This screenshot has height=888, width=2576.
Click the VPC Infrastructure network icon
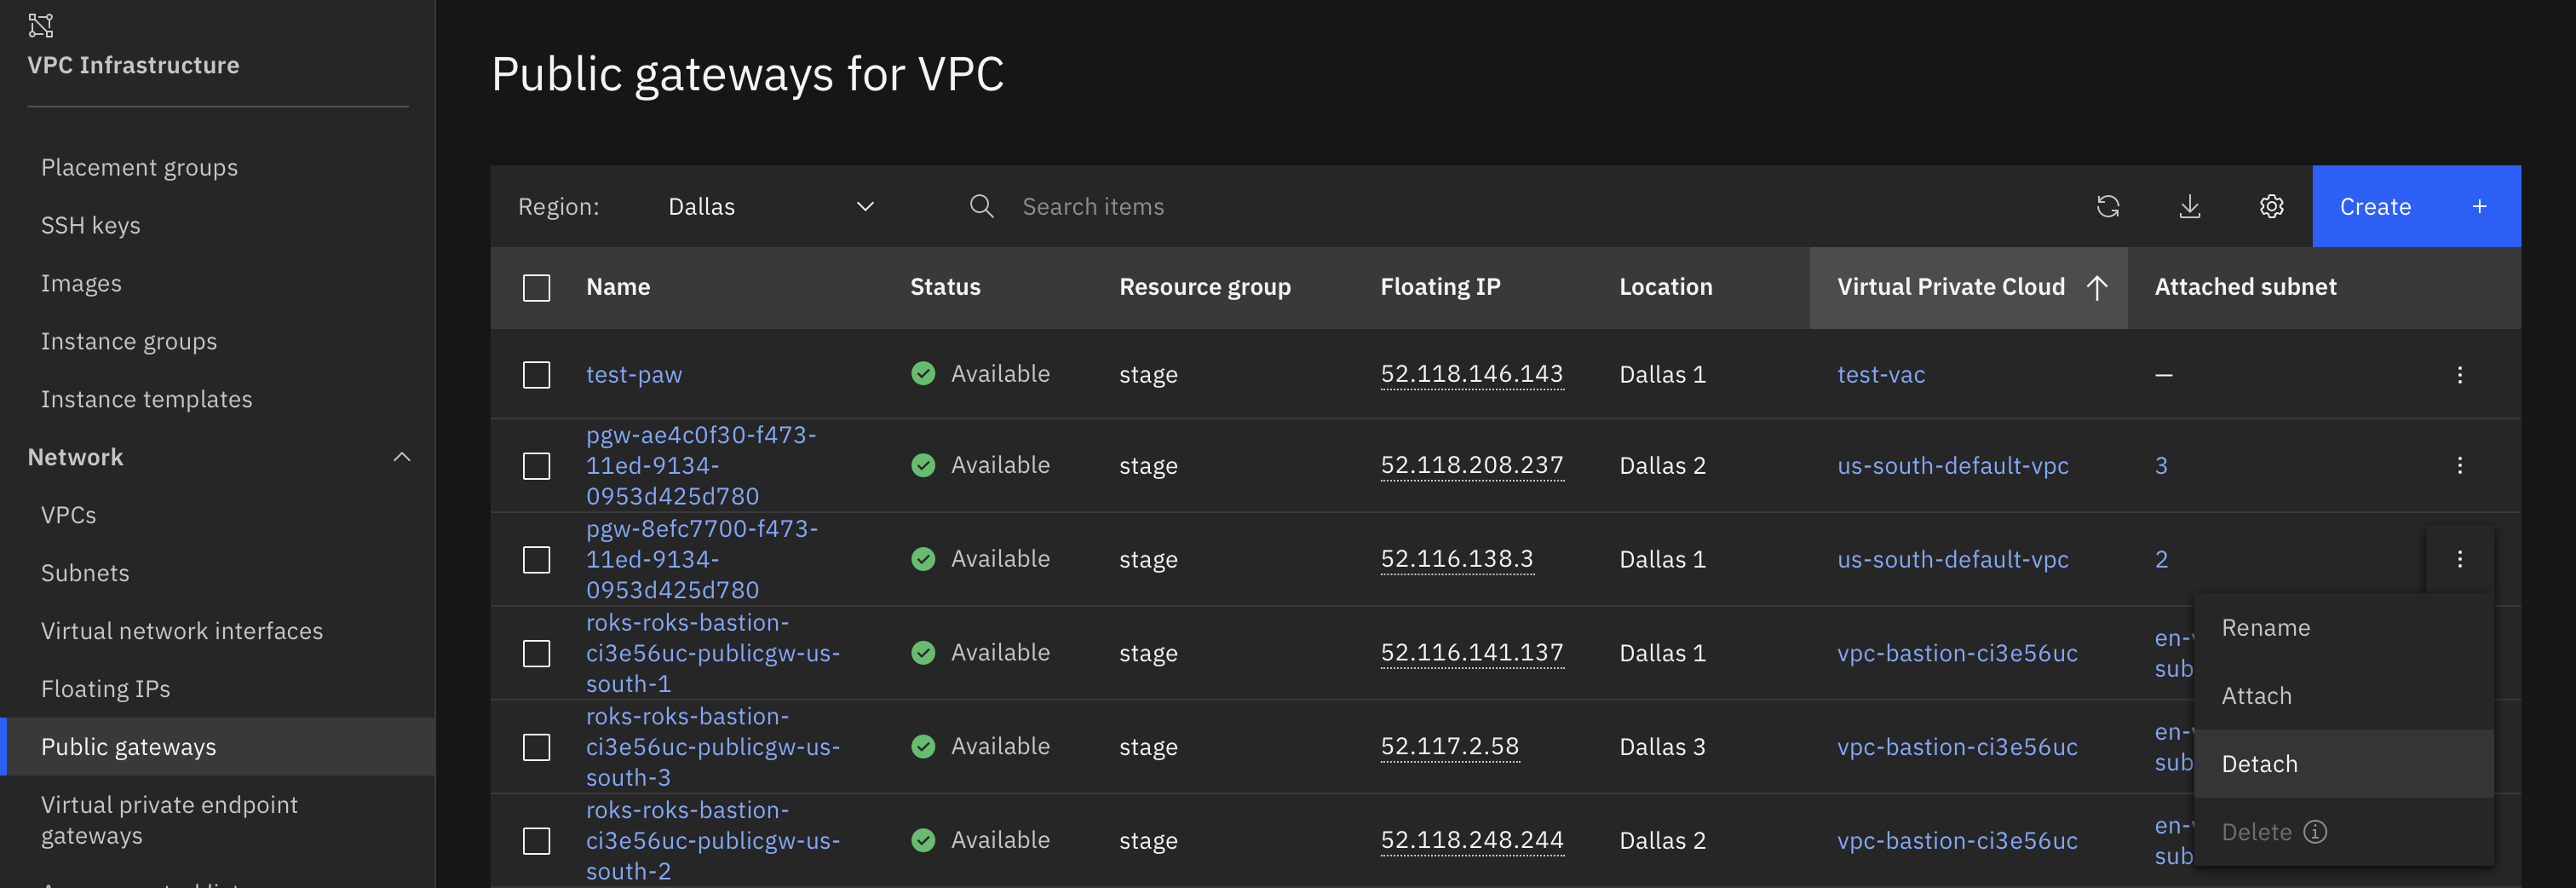pyautogui.click(x=40, y=25)
